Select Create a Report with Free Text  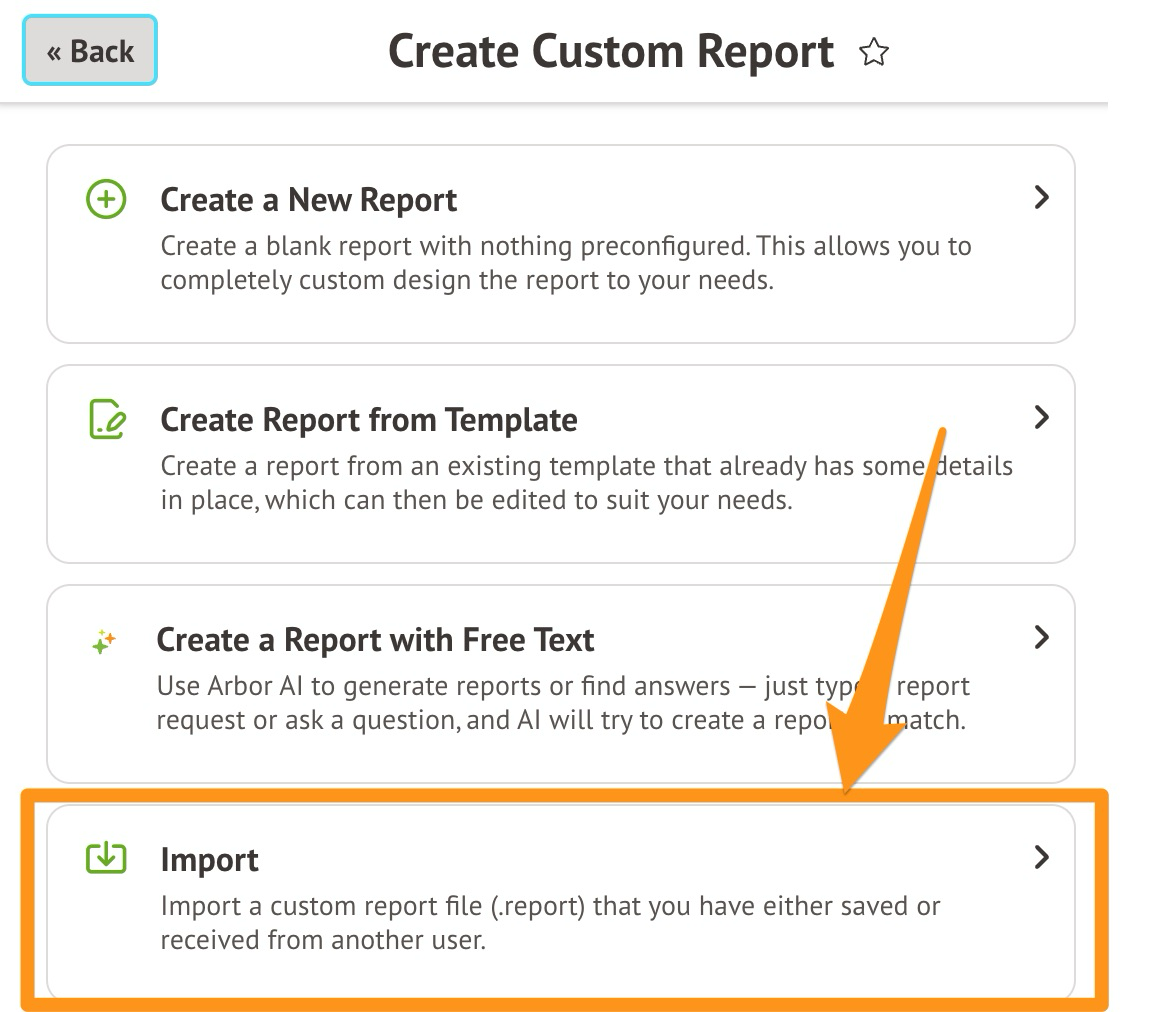coord(375,640)
